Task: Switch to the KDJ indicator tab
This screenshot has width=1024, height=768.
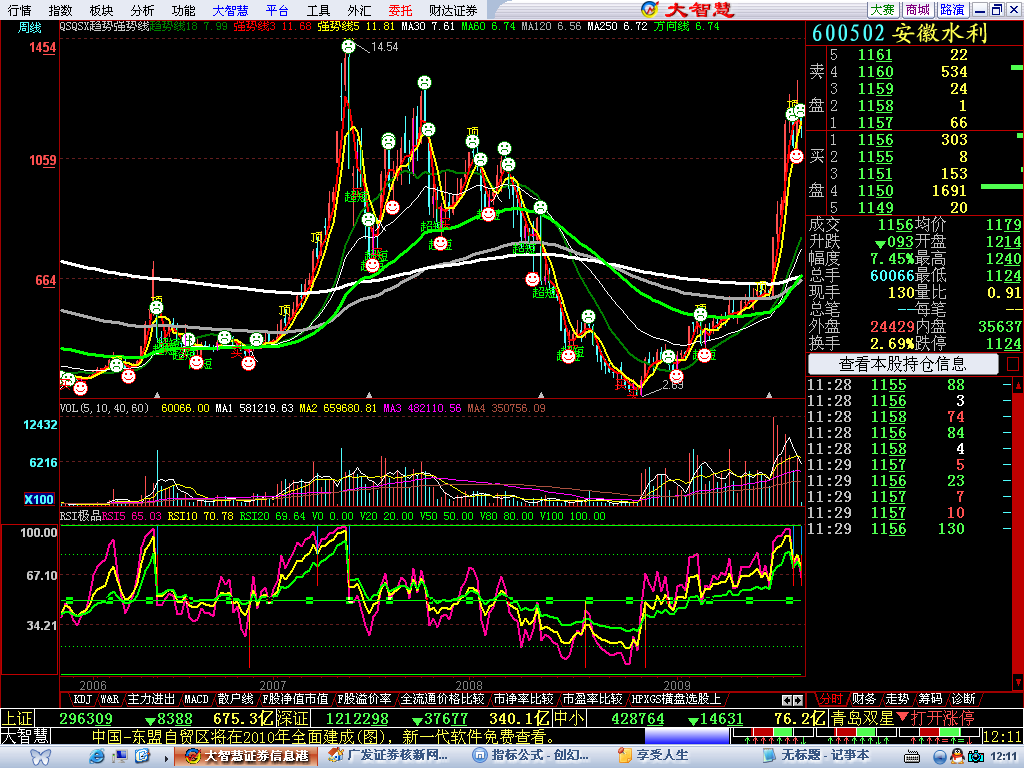Action: pyautogui.click(x=83, y=699)
